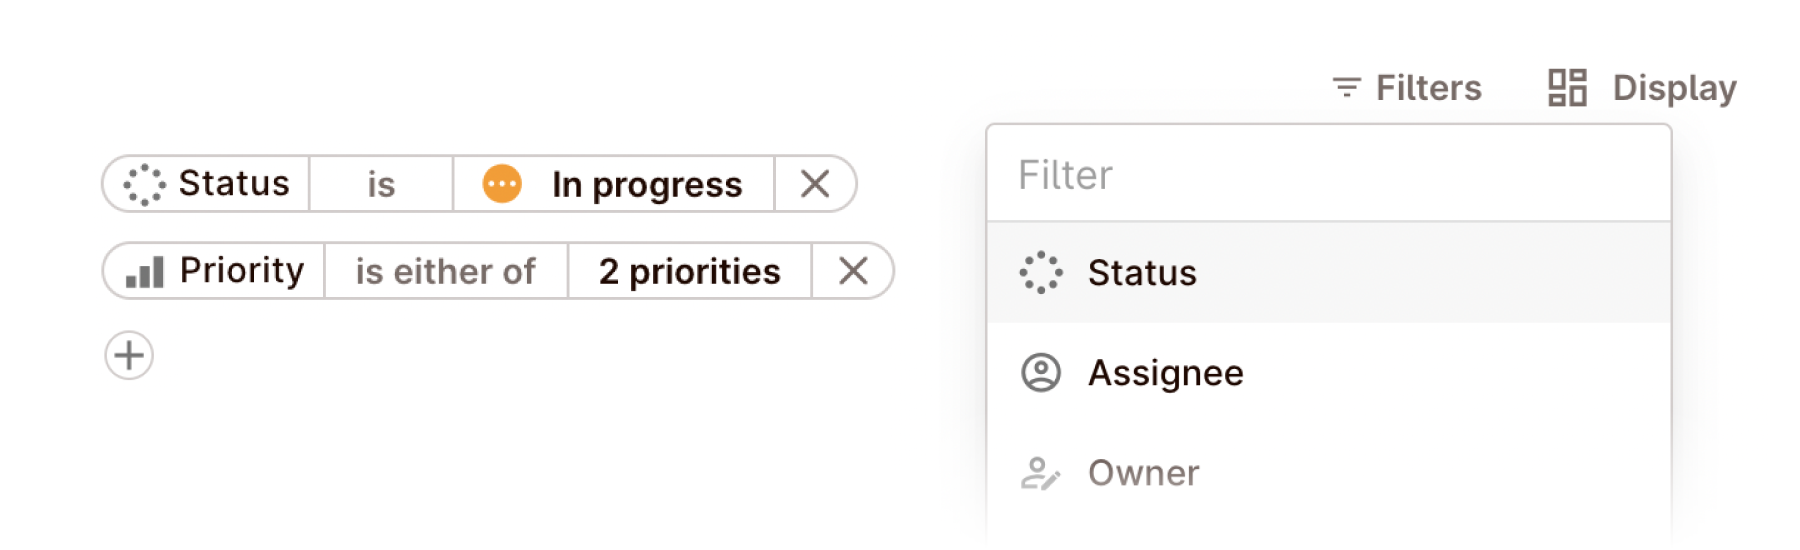Open the "is" operator dropdown
The image size is (1800, 550).
(x=381, y=184)
